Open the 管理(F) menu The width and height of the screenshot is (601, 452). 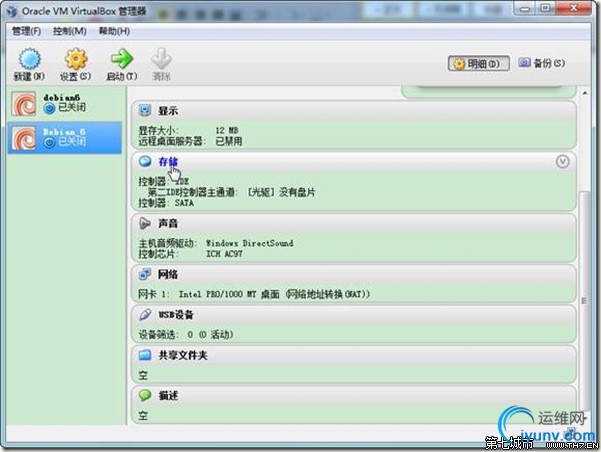click(x=26, y=31)
